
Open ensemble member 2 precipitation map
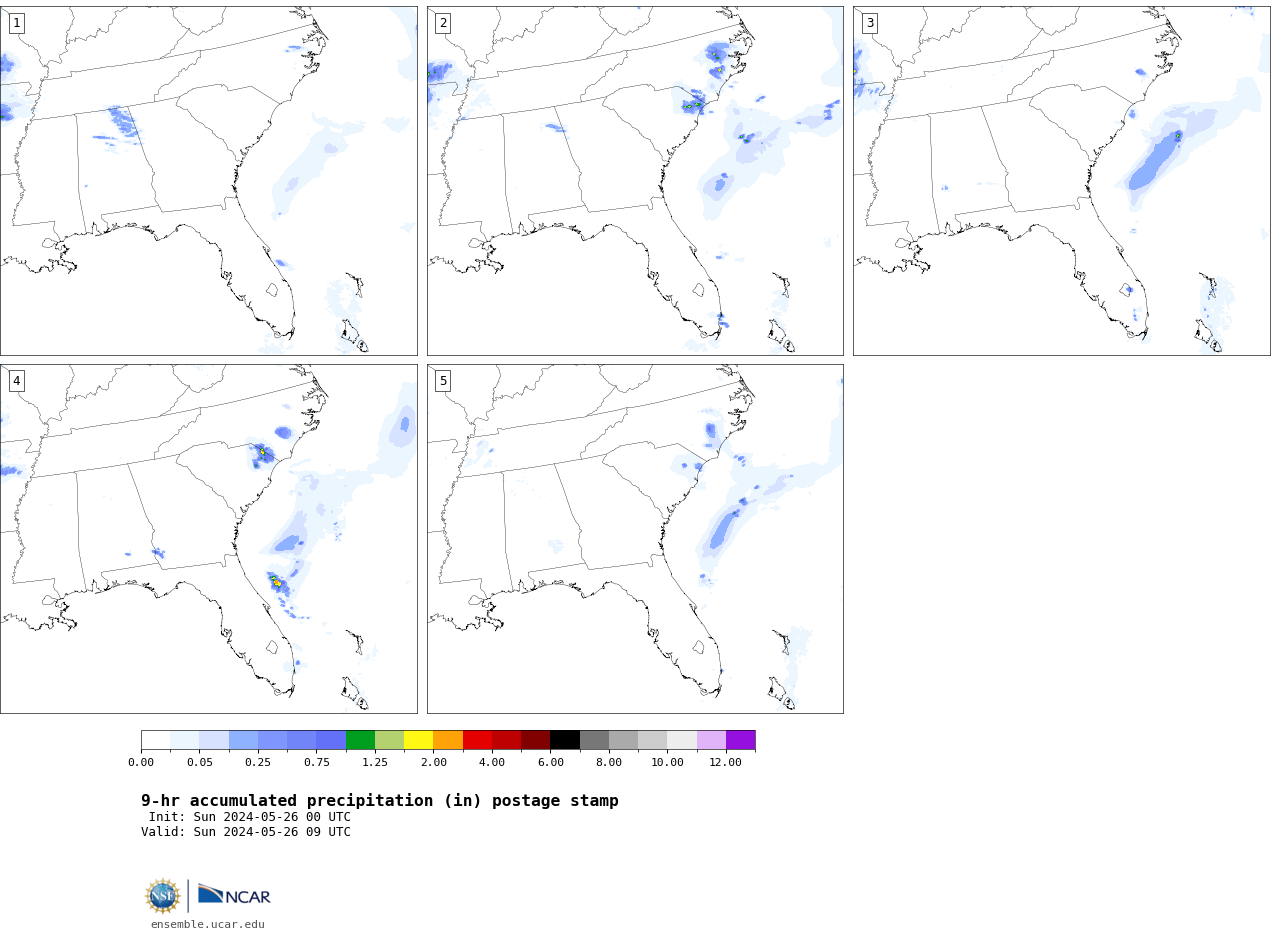coord(635,181)
